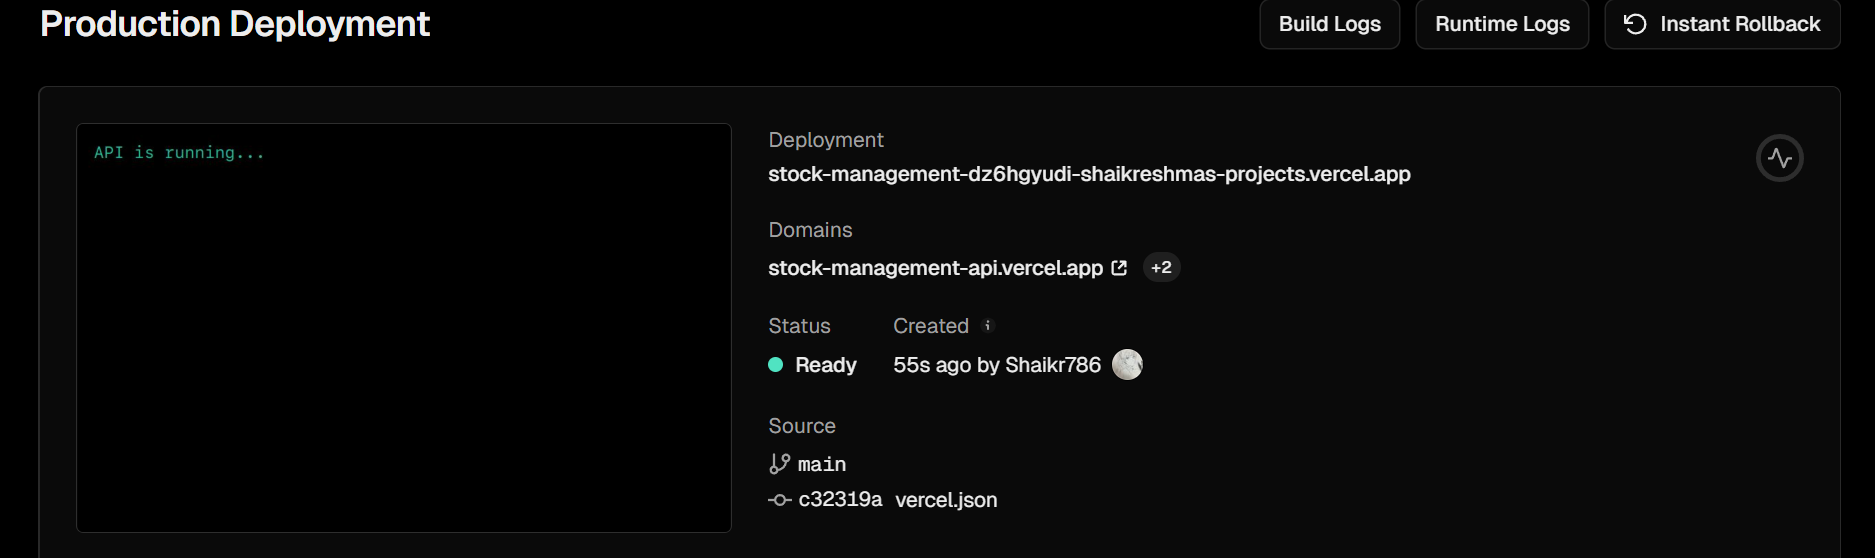Open the Runtime Logs

(1502, 24)
